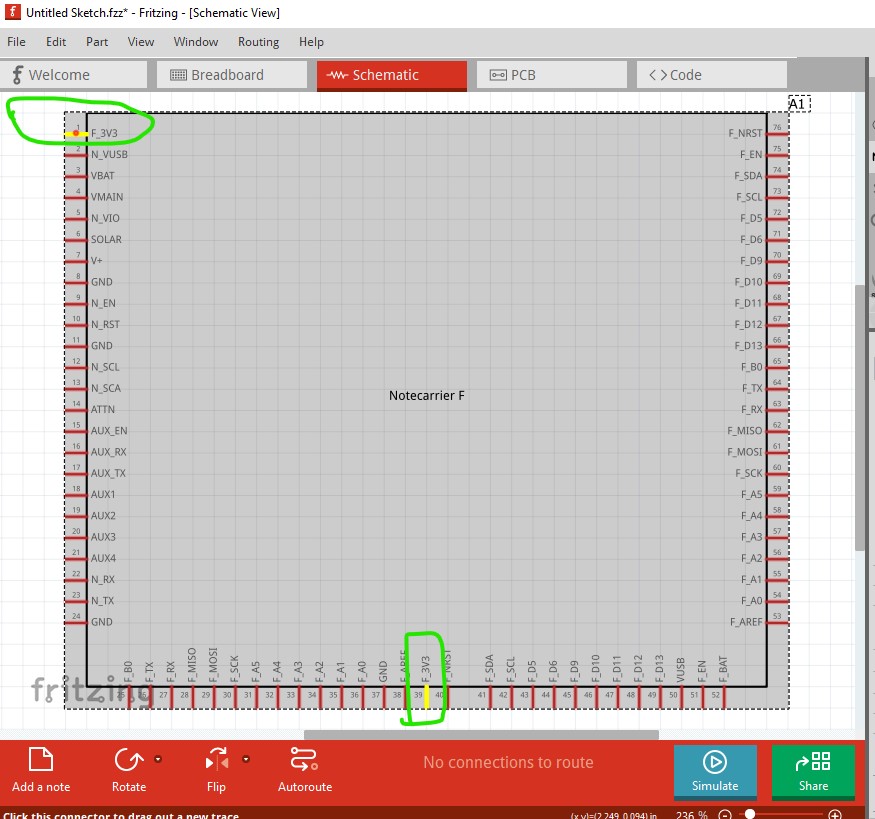Screen dimensions: 875x819
Task: Click the AUX3 pin label
Action: pyautogui.click(x=103, y=536)
